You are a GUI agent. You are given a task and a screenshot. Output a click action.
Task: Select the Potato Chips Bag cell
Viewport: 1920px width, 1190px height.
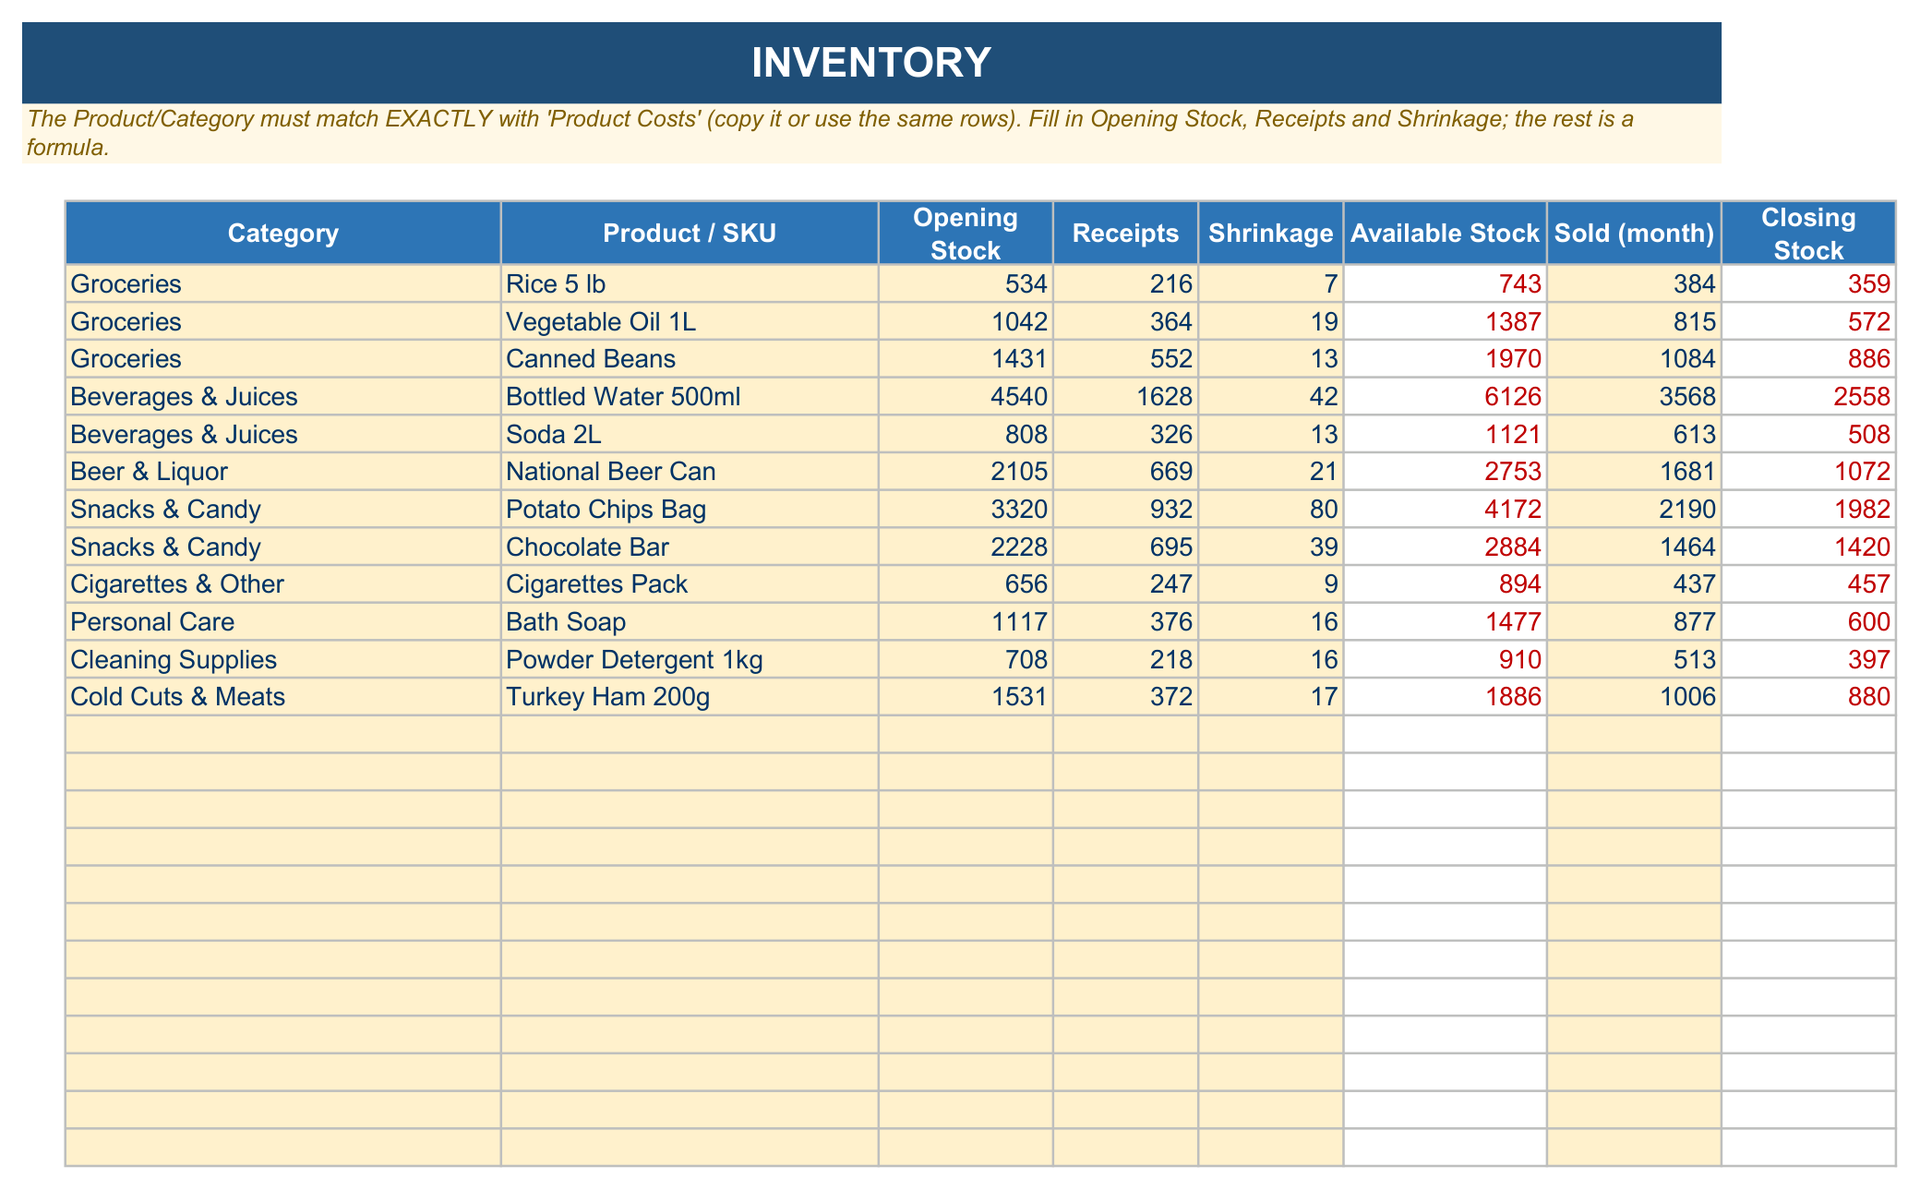689,509
